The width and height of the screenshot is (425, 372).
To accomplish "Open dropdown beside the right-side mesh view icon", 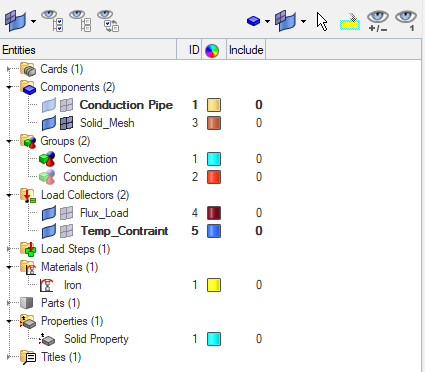I will pos(303,22).
